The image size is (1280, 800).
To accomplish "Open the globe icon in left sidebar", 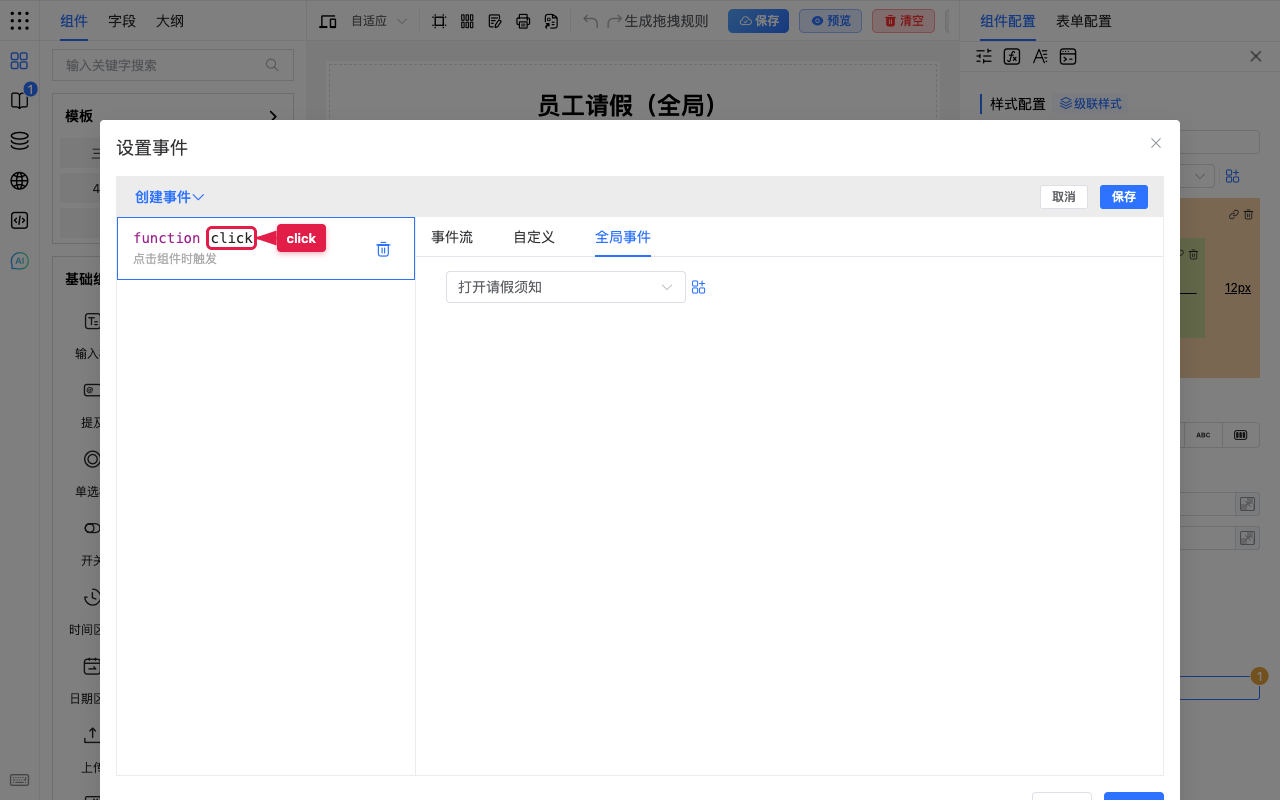I will [19, 181].
